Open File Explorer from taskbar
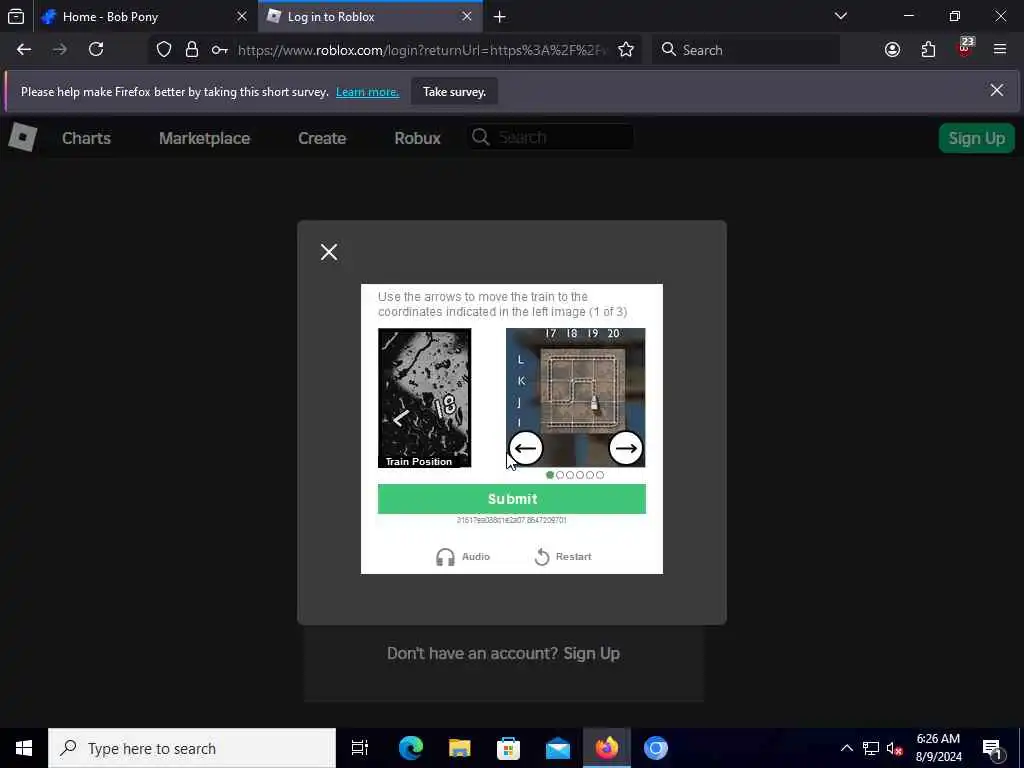This screenshot has width=1024, height=768. (460, 748)
